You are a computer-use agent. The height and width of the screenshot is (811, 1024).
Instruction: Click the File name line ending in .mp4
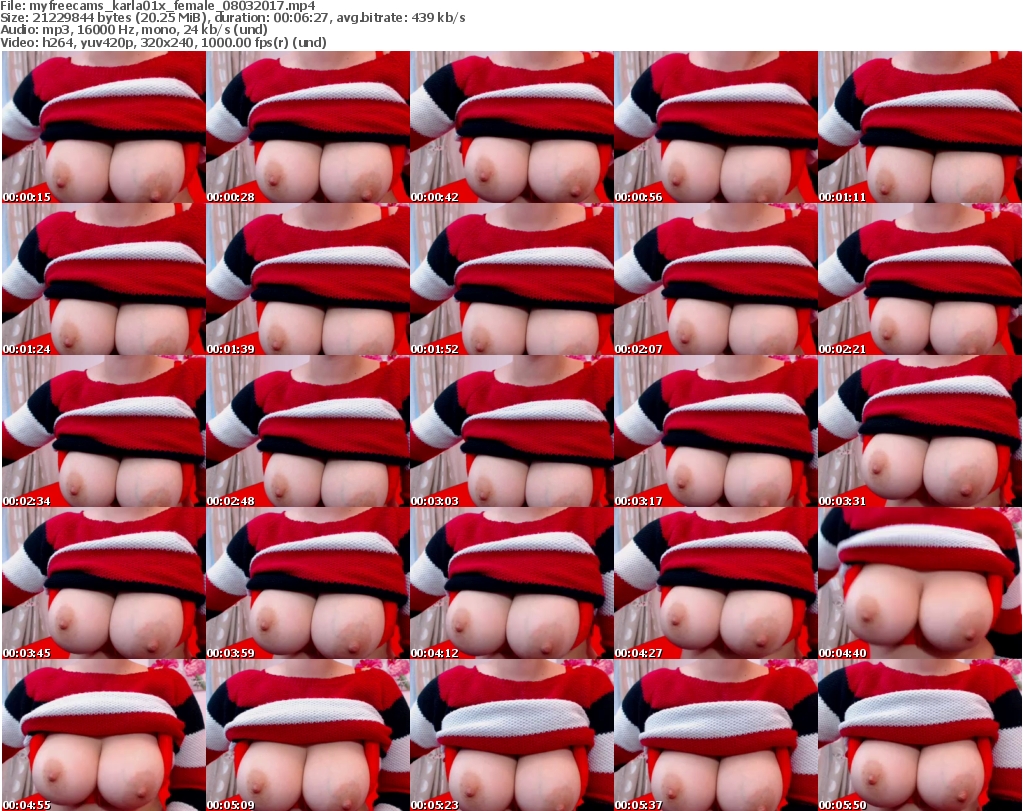click(158, 6)
